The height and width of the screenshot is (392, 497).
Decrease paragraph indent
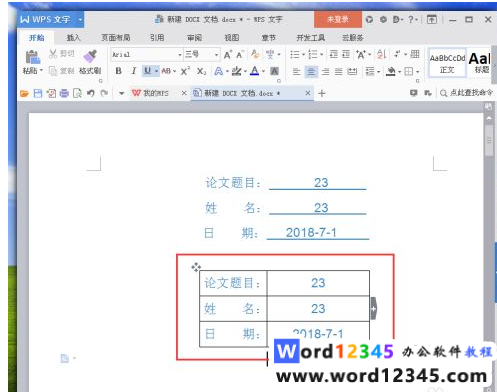[333, 54]
